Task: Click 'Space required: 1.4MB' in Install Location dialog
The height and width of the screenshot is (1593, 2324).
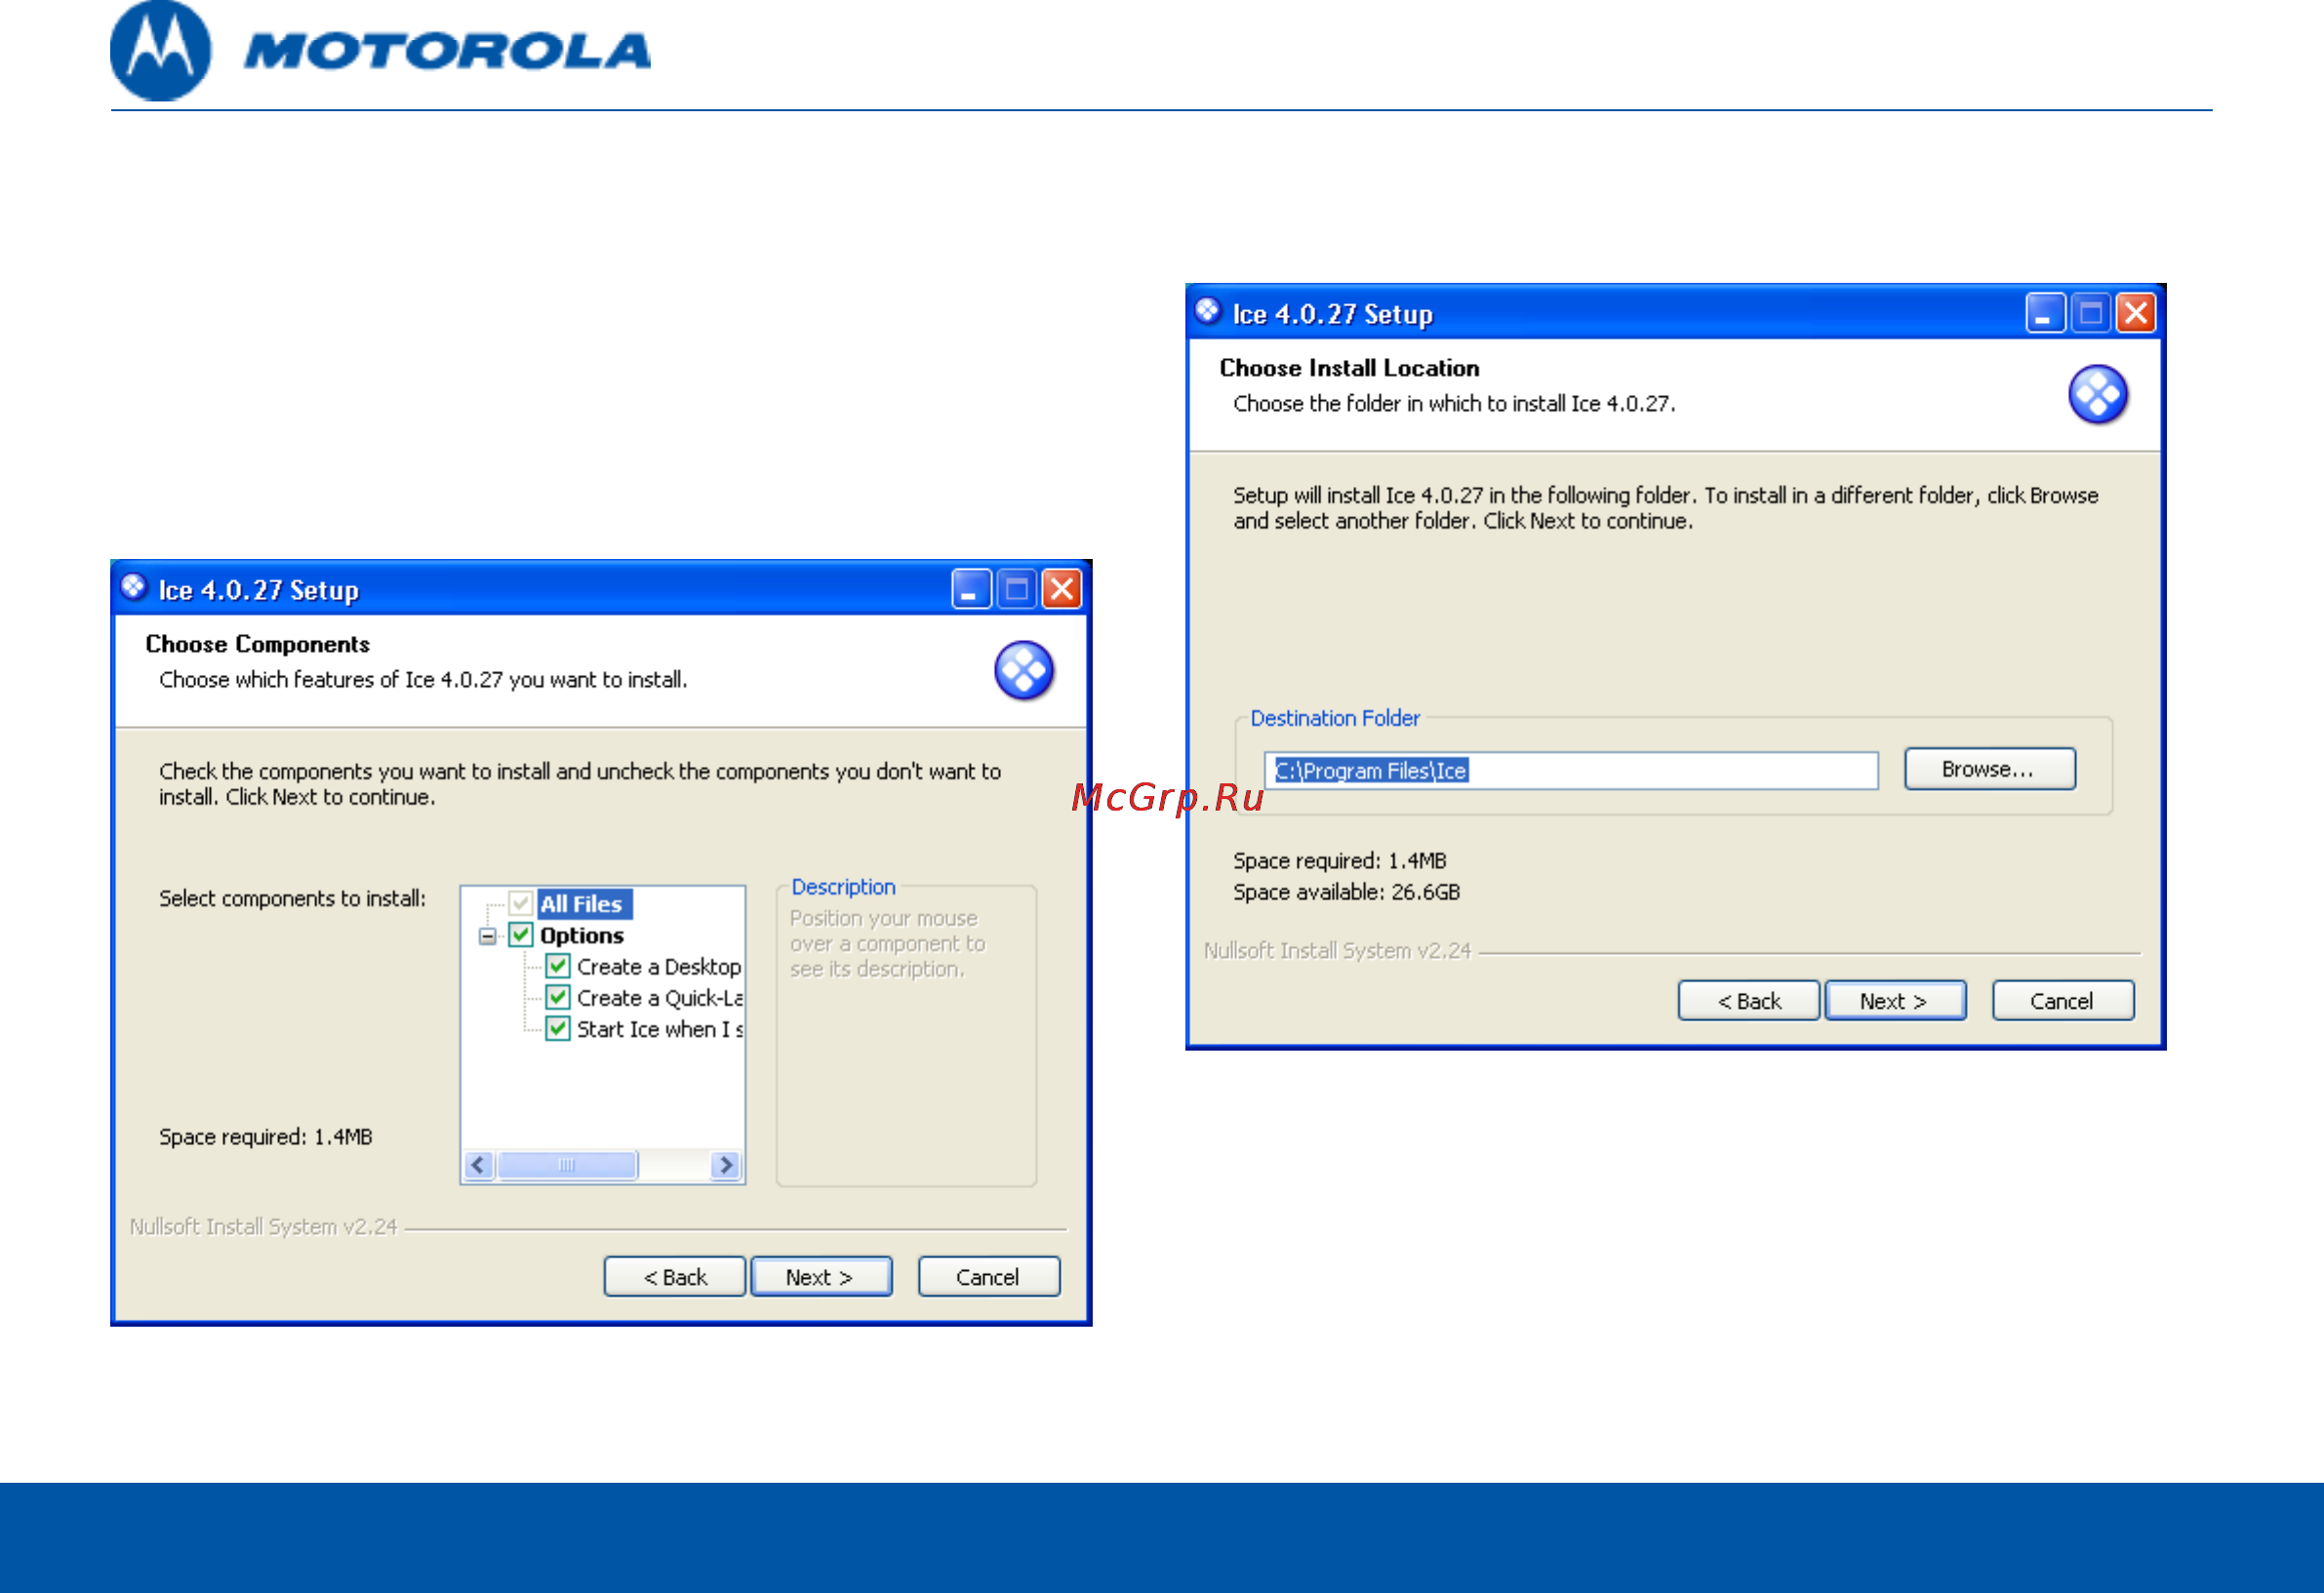Action: point(1339,861)
